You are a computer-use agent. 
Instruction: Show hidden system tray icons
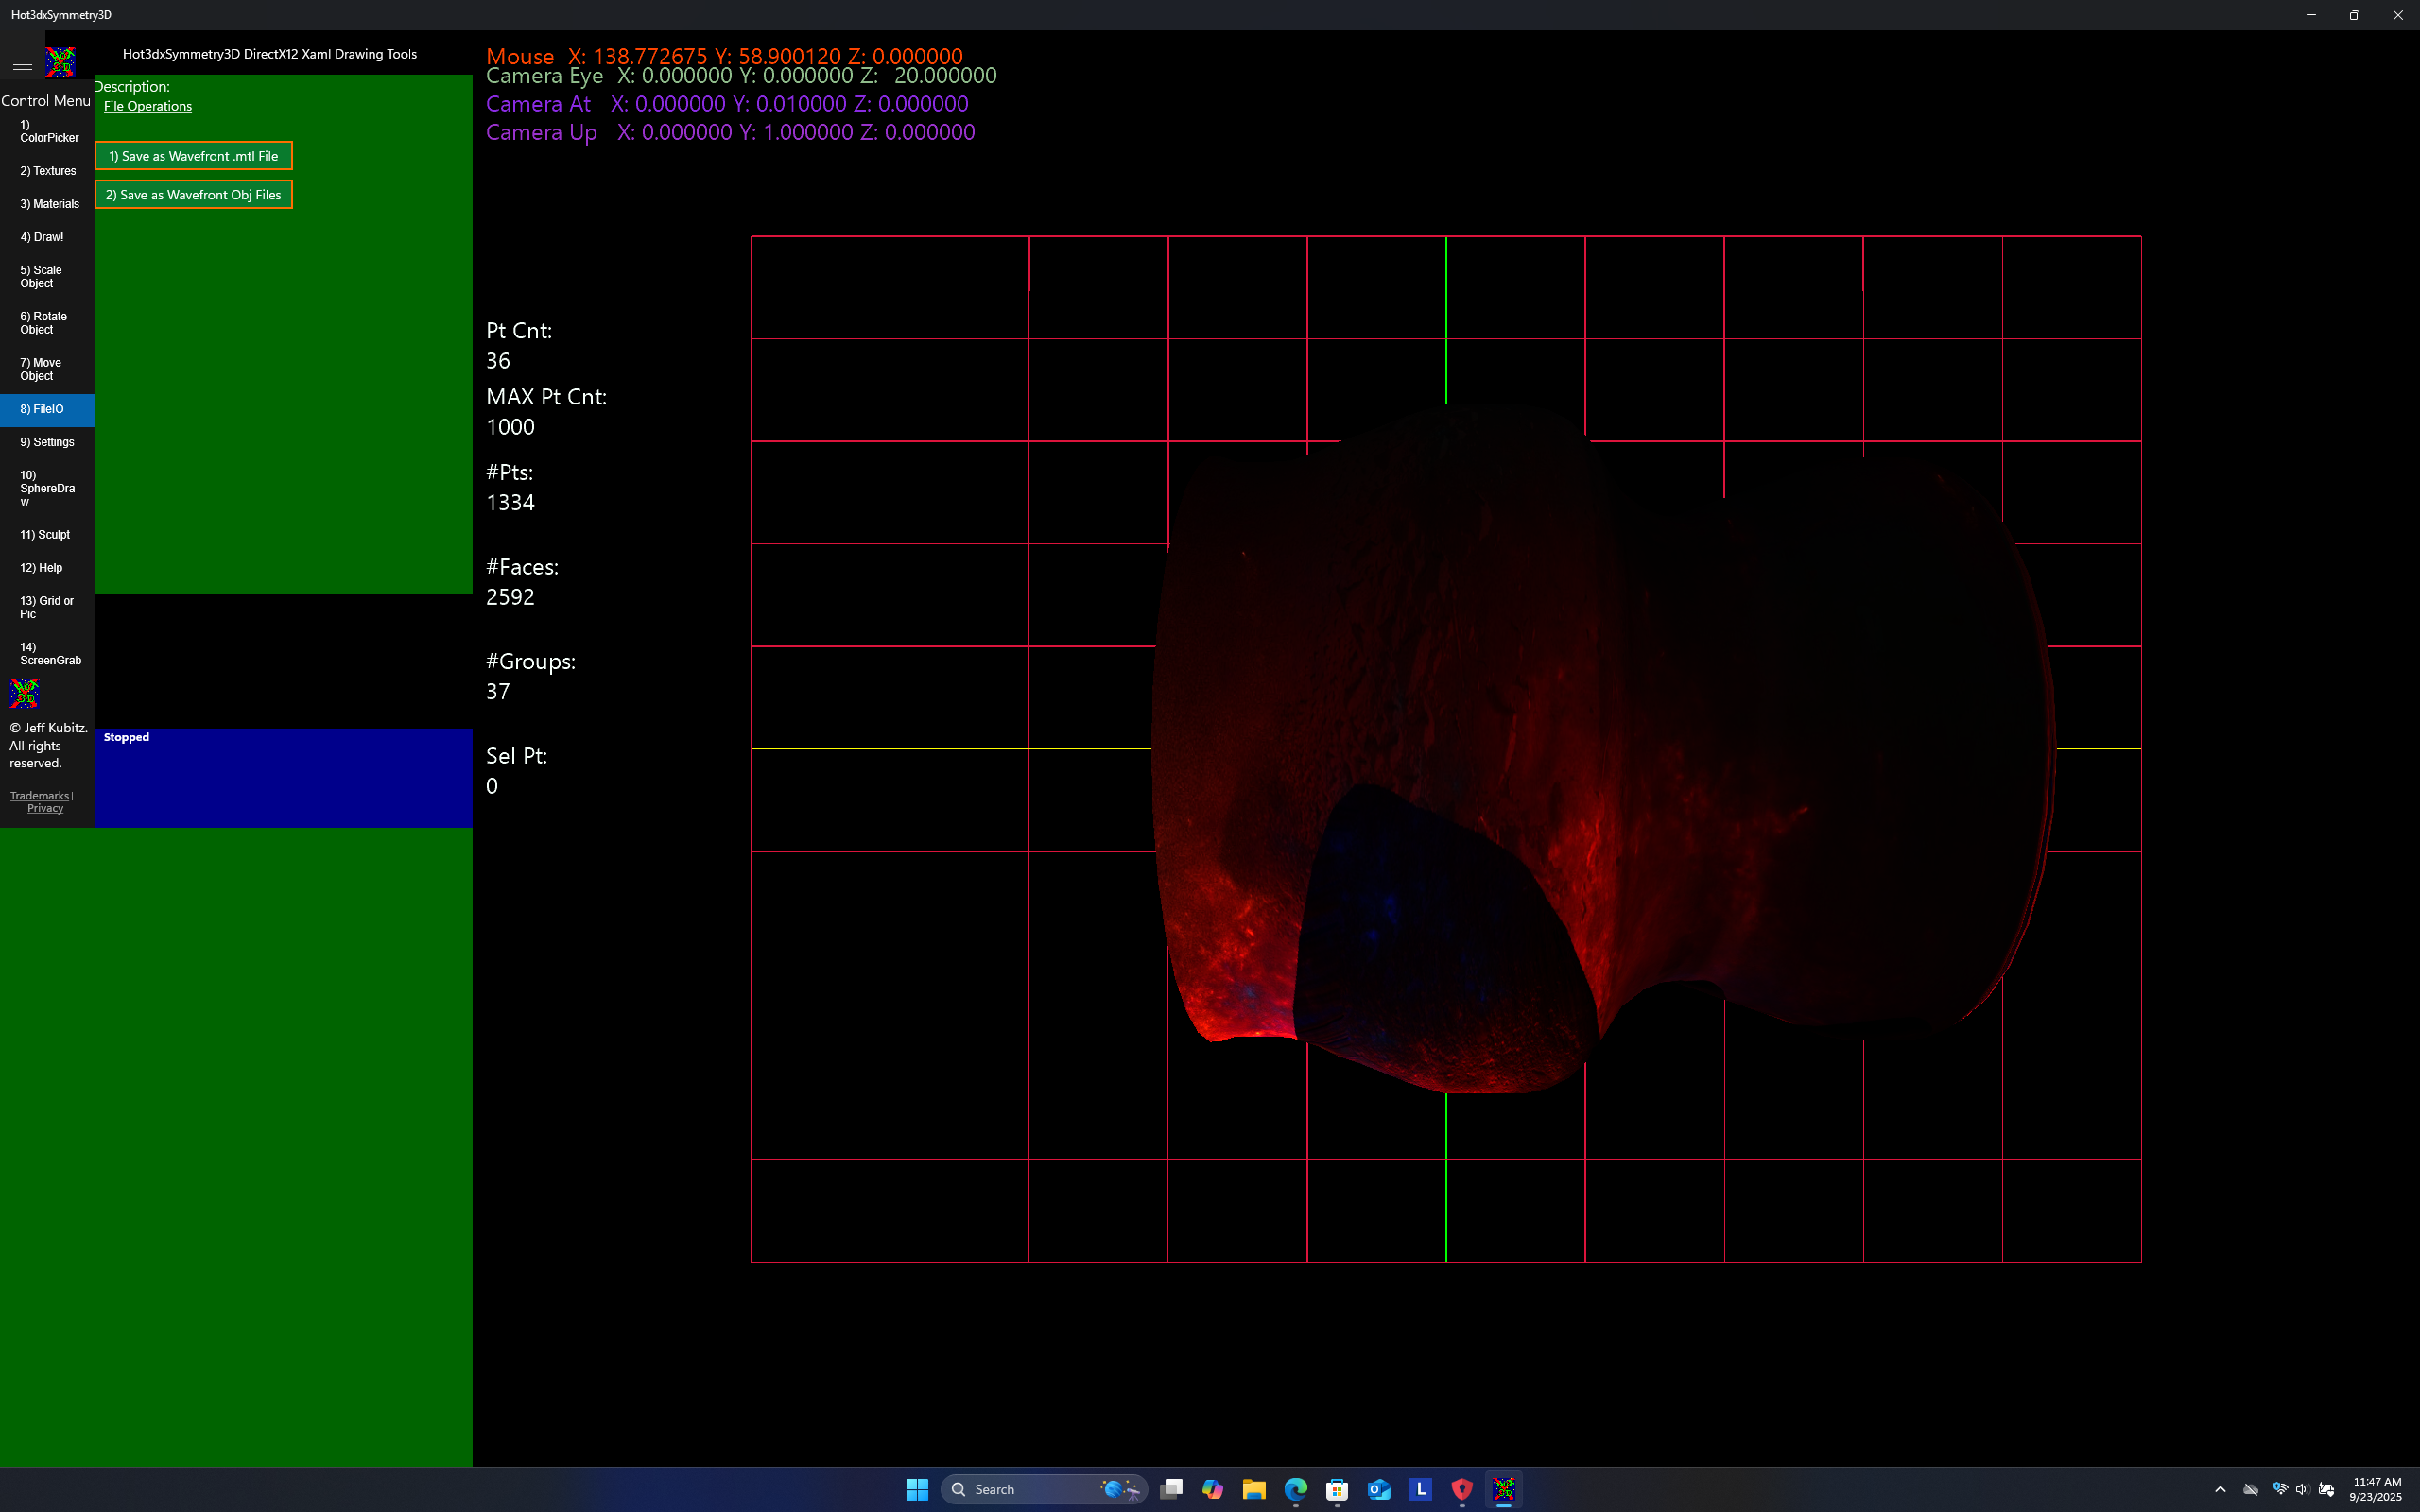click(x=2220, y=1489)
